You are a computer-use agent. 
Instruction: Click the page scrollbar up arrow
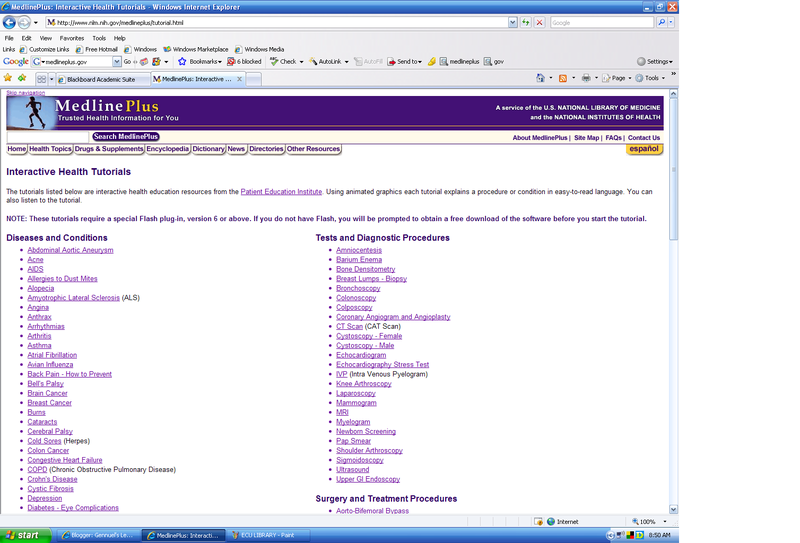click(x=673, y=93)
